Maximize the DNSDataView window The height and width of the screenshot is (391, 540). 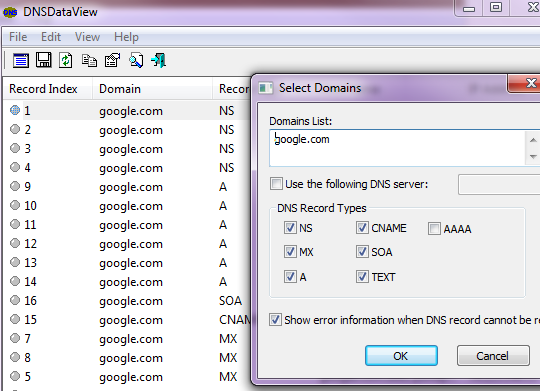[x=496, y=8]
